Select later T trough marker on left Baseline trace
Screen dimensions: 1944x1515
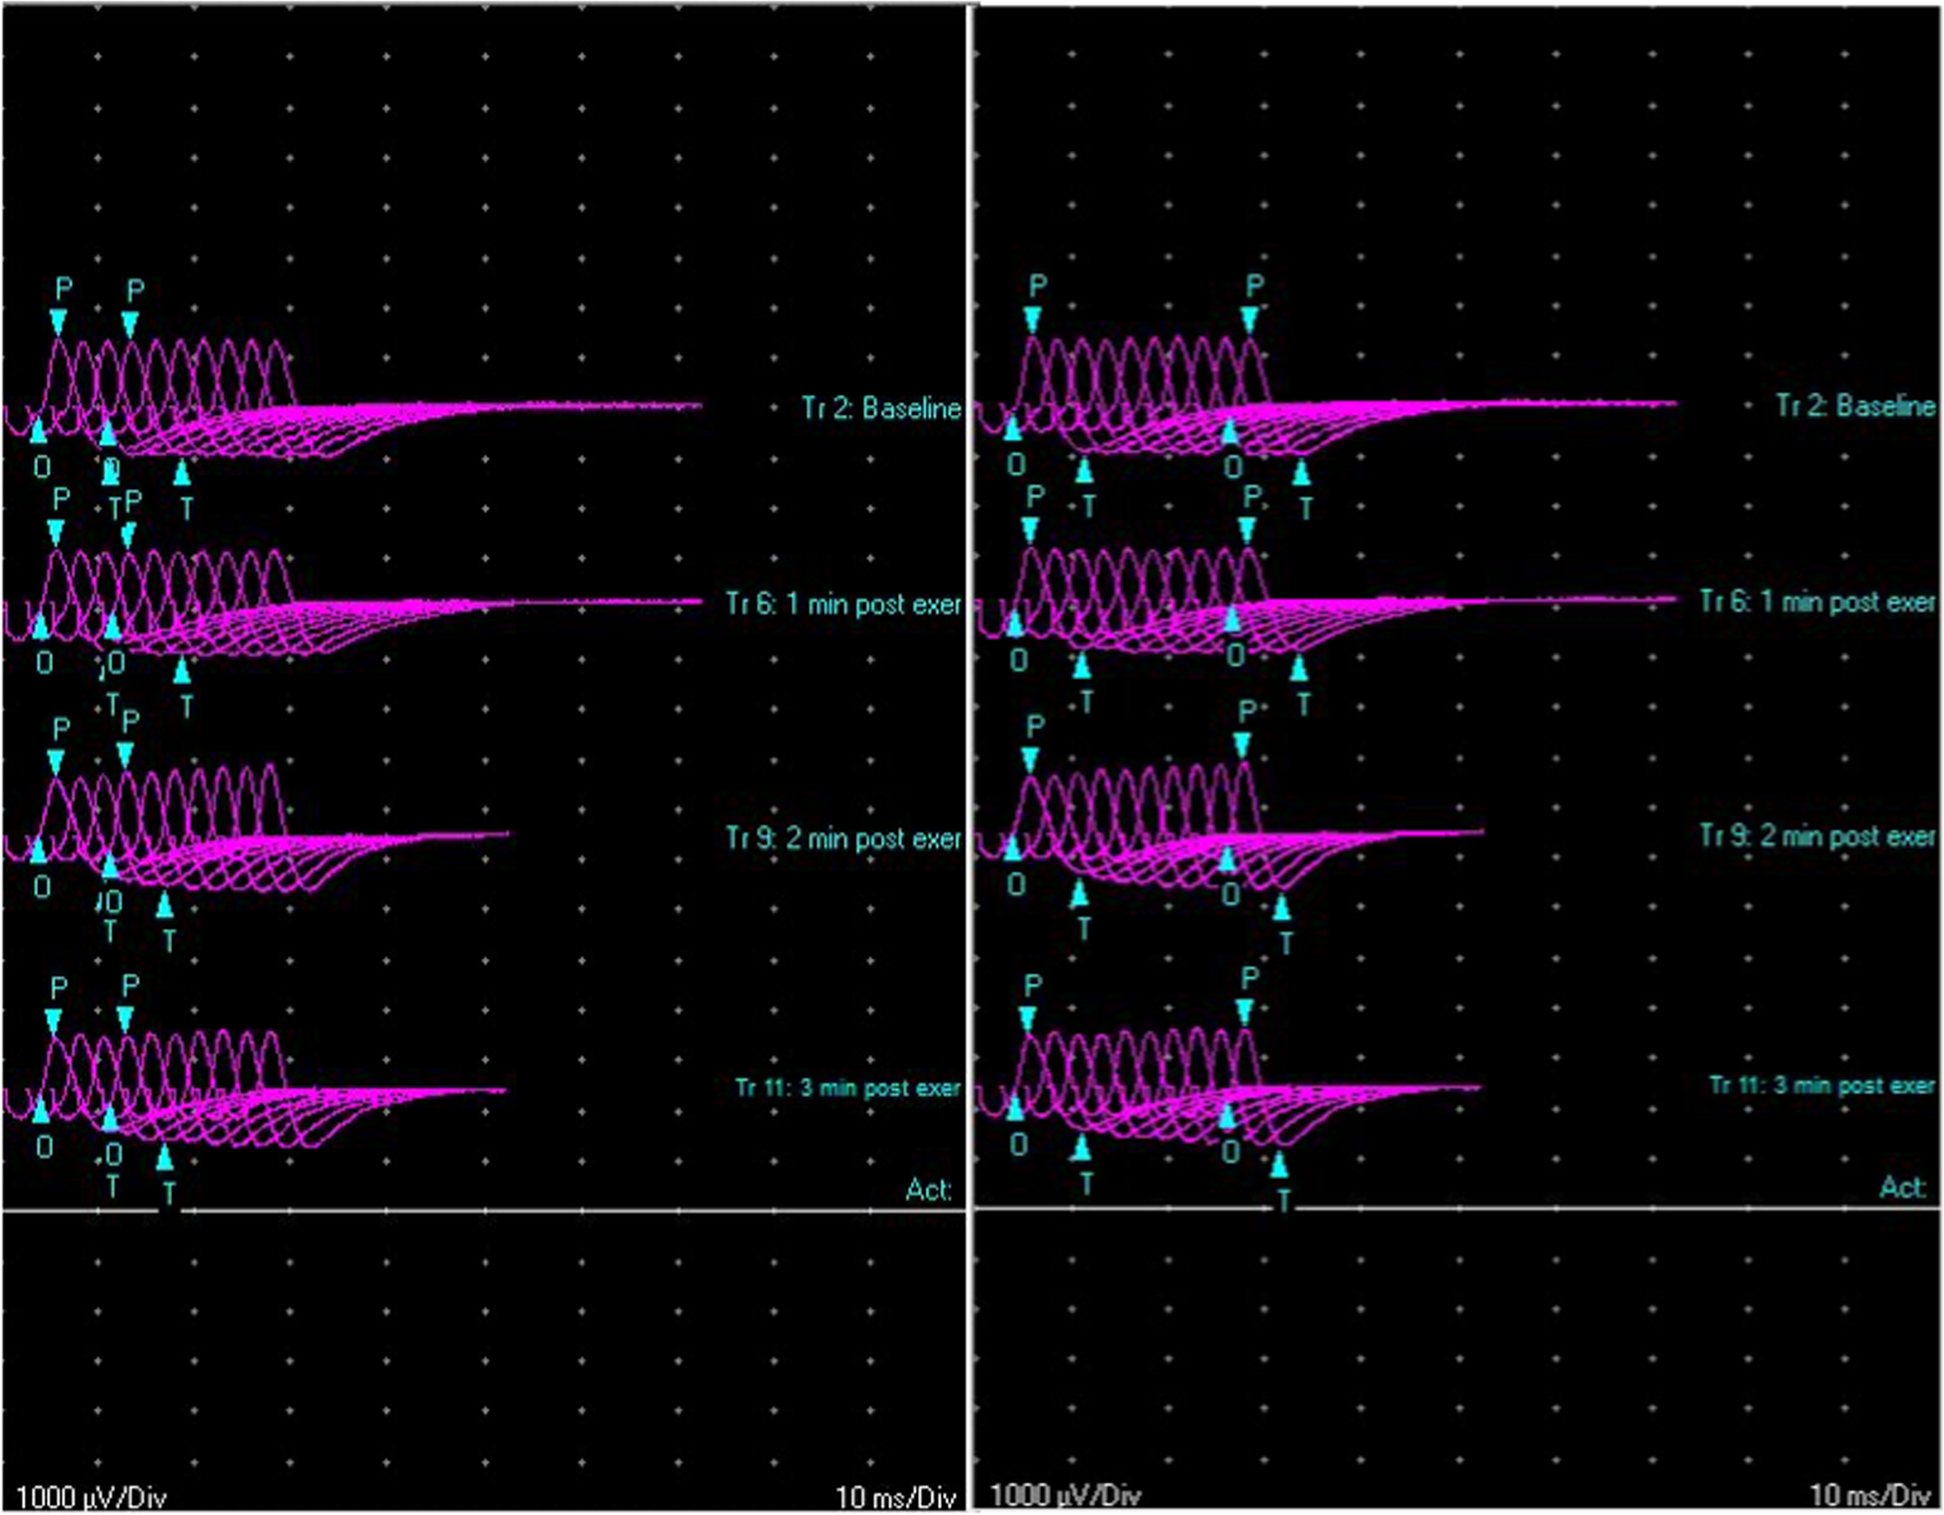pyautogui.click(x=182, y=472)
